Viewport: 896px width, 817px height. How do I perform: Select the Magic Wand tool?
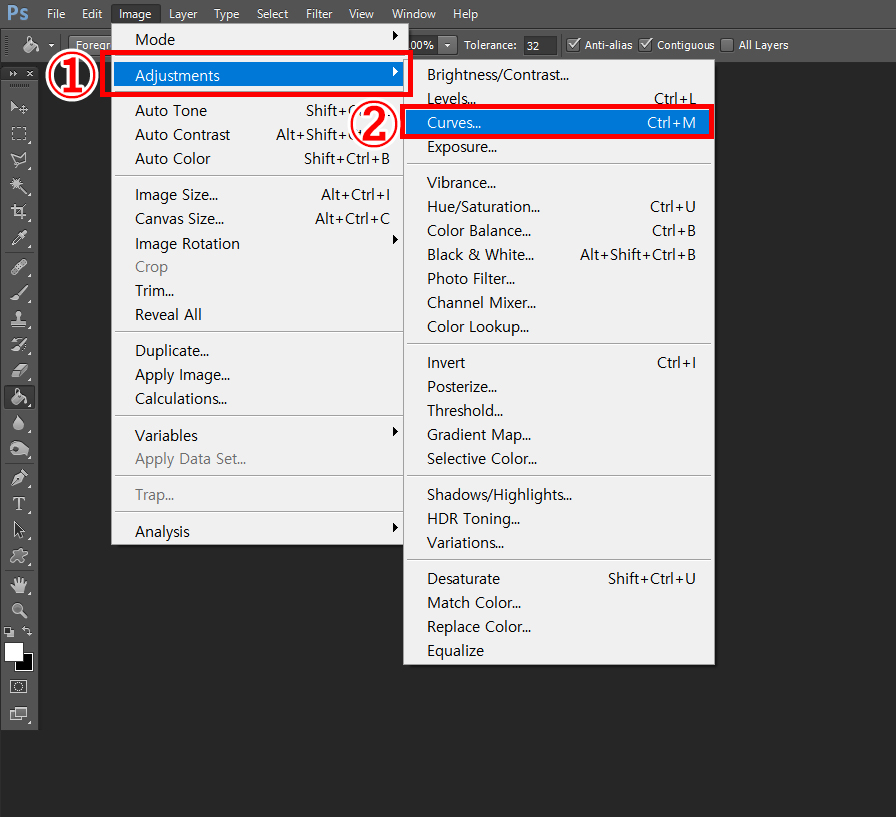click(19, 186)
